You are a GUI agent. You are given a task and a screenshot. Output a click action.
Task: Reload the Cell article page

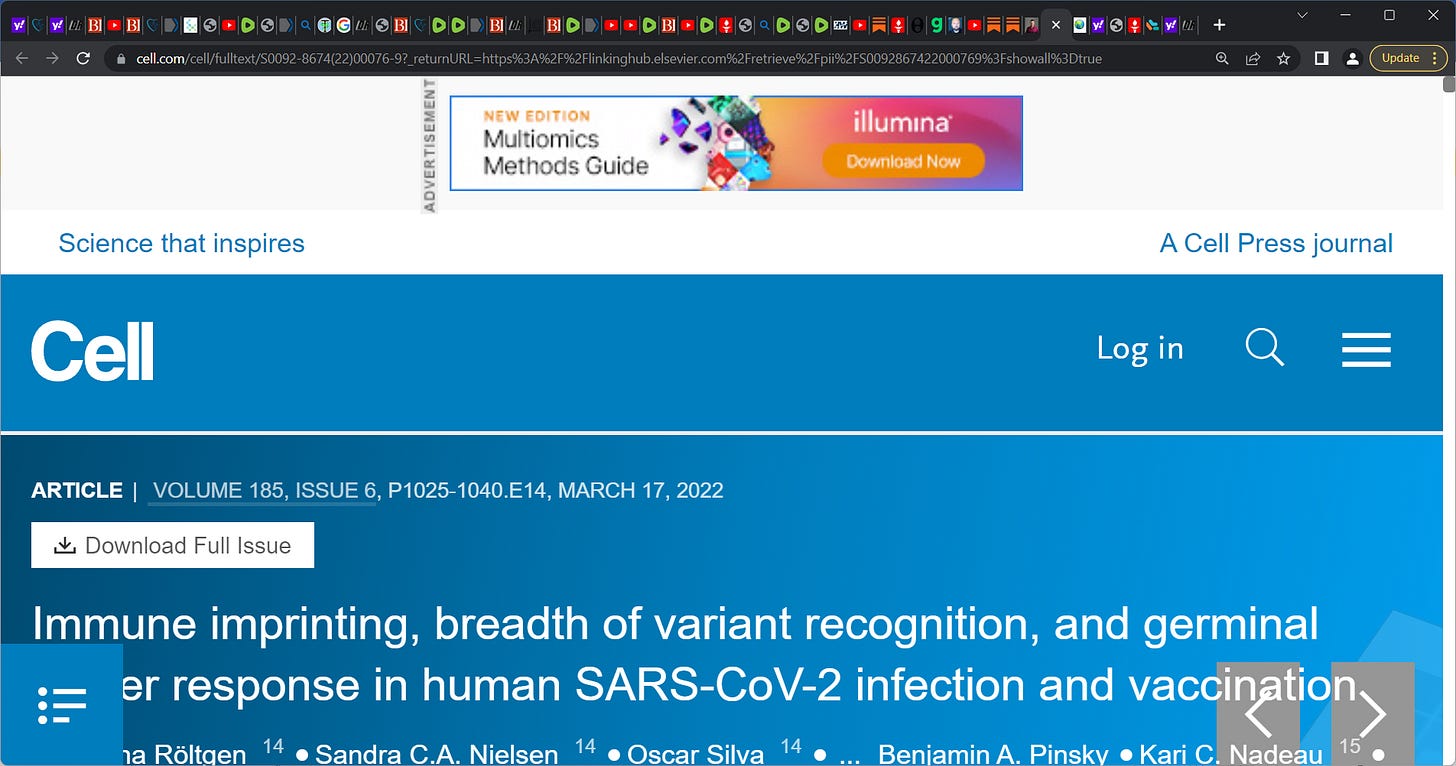tap(85, 58)
